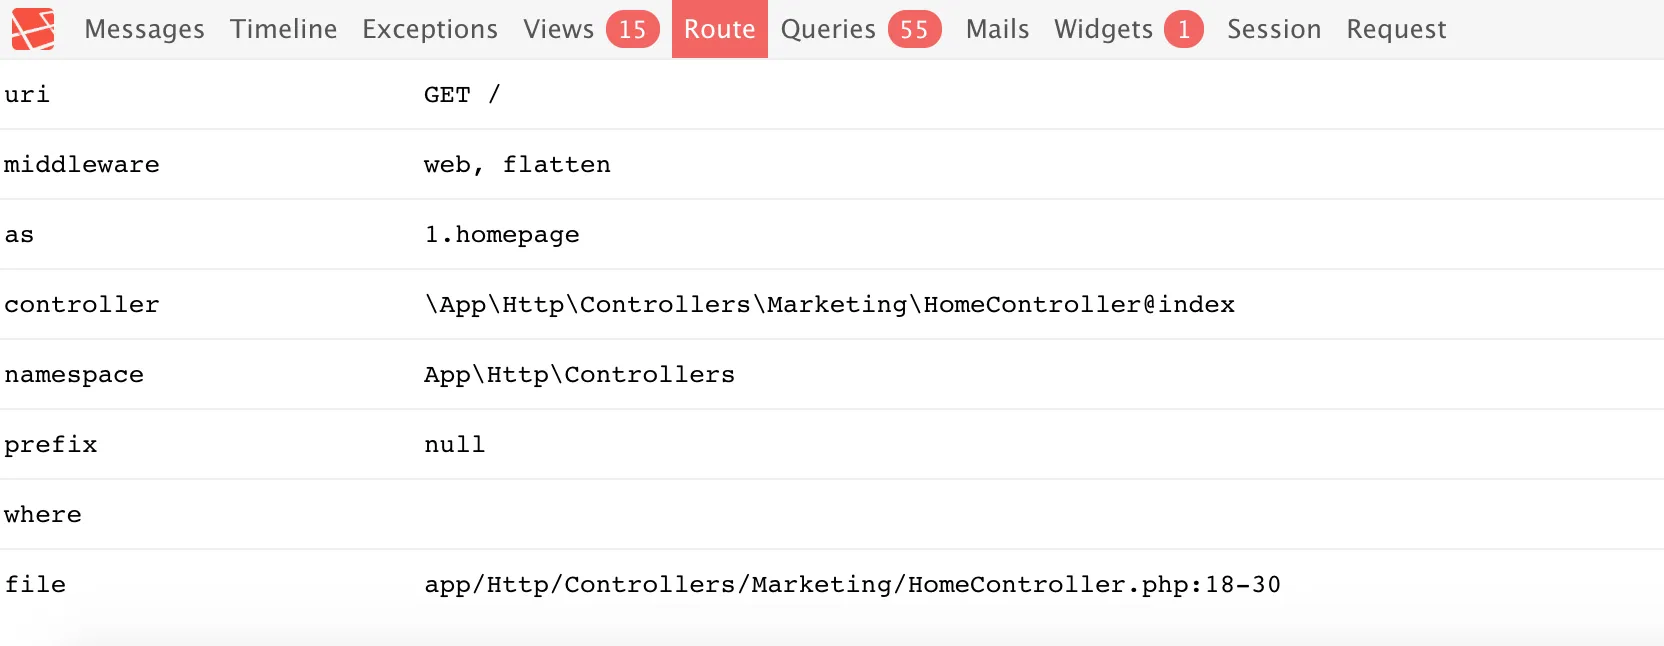The height and width of the screenshot is (646, 1664).
Task: Click the HomeController@index controller value
Action: [x=829, y=304]
